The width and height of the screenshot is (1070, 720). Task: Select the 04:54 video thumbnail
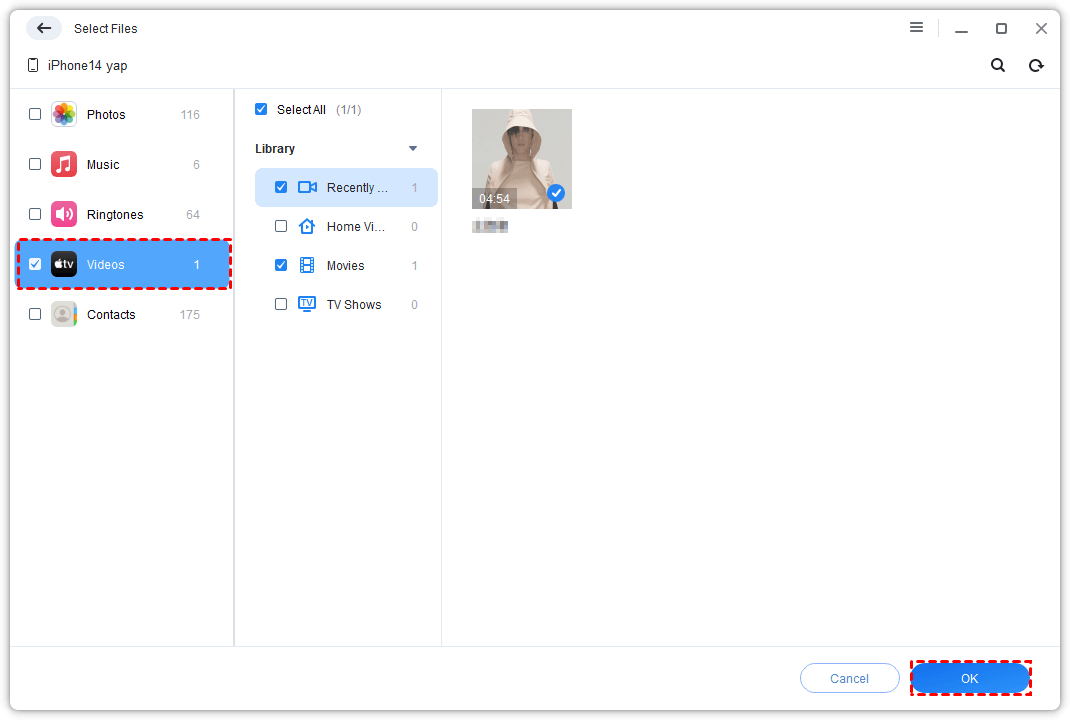point(521,158)
